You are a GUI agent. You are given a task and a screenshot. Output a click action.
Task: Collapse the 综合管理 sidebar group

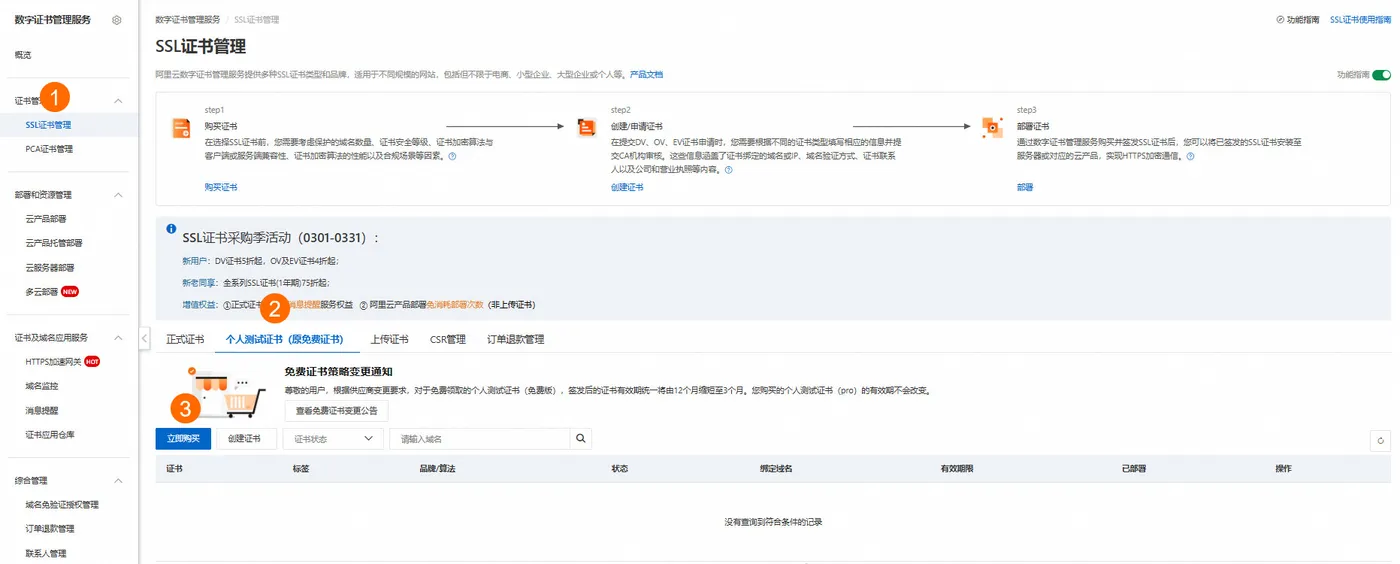point(118,481)
